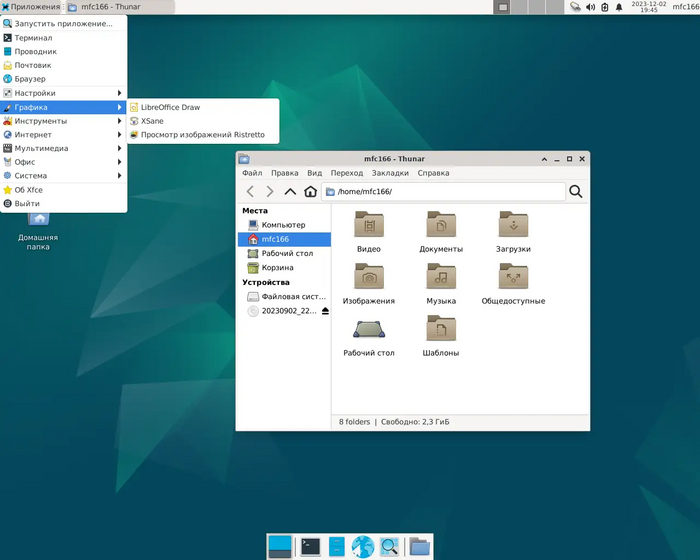This screenshot has height=560, width=700.
Task: Open Браузер from applications menu
Action: coord(63,79)
